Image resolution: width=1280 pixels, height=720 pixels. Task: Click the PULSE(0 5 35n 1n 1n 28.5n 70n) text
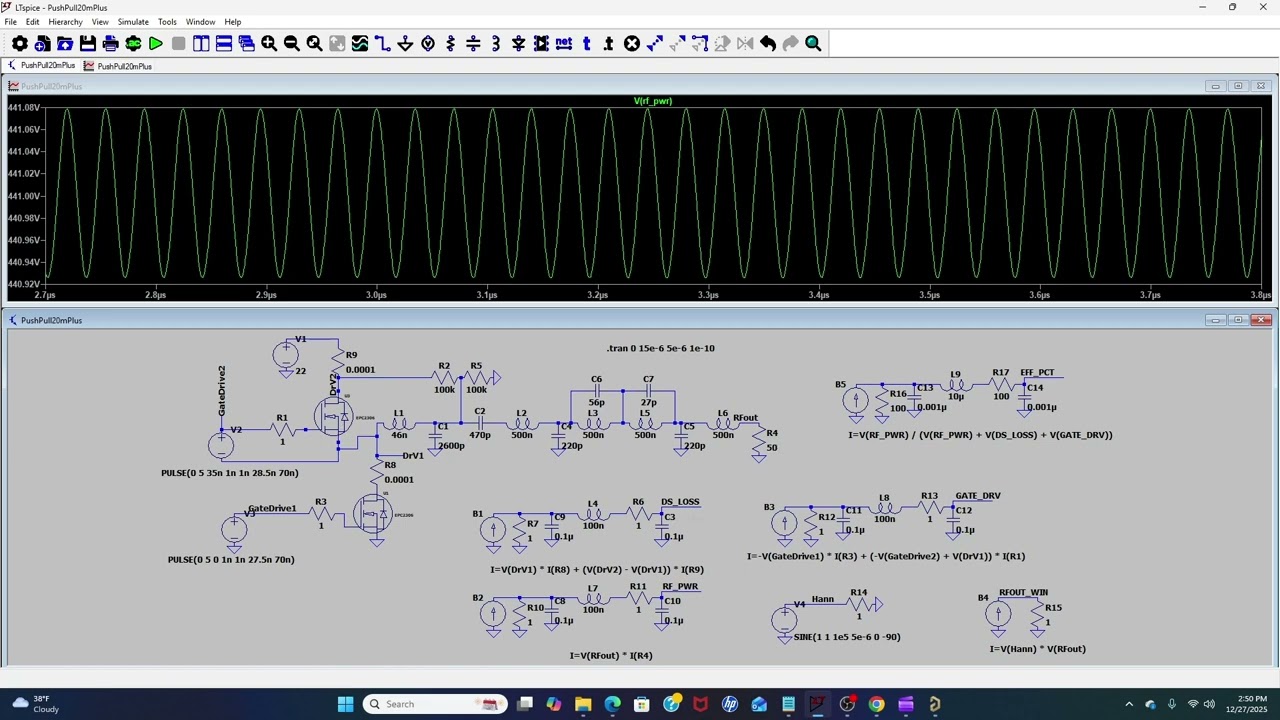click(230, 473)
